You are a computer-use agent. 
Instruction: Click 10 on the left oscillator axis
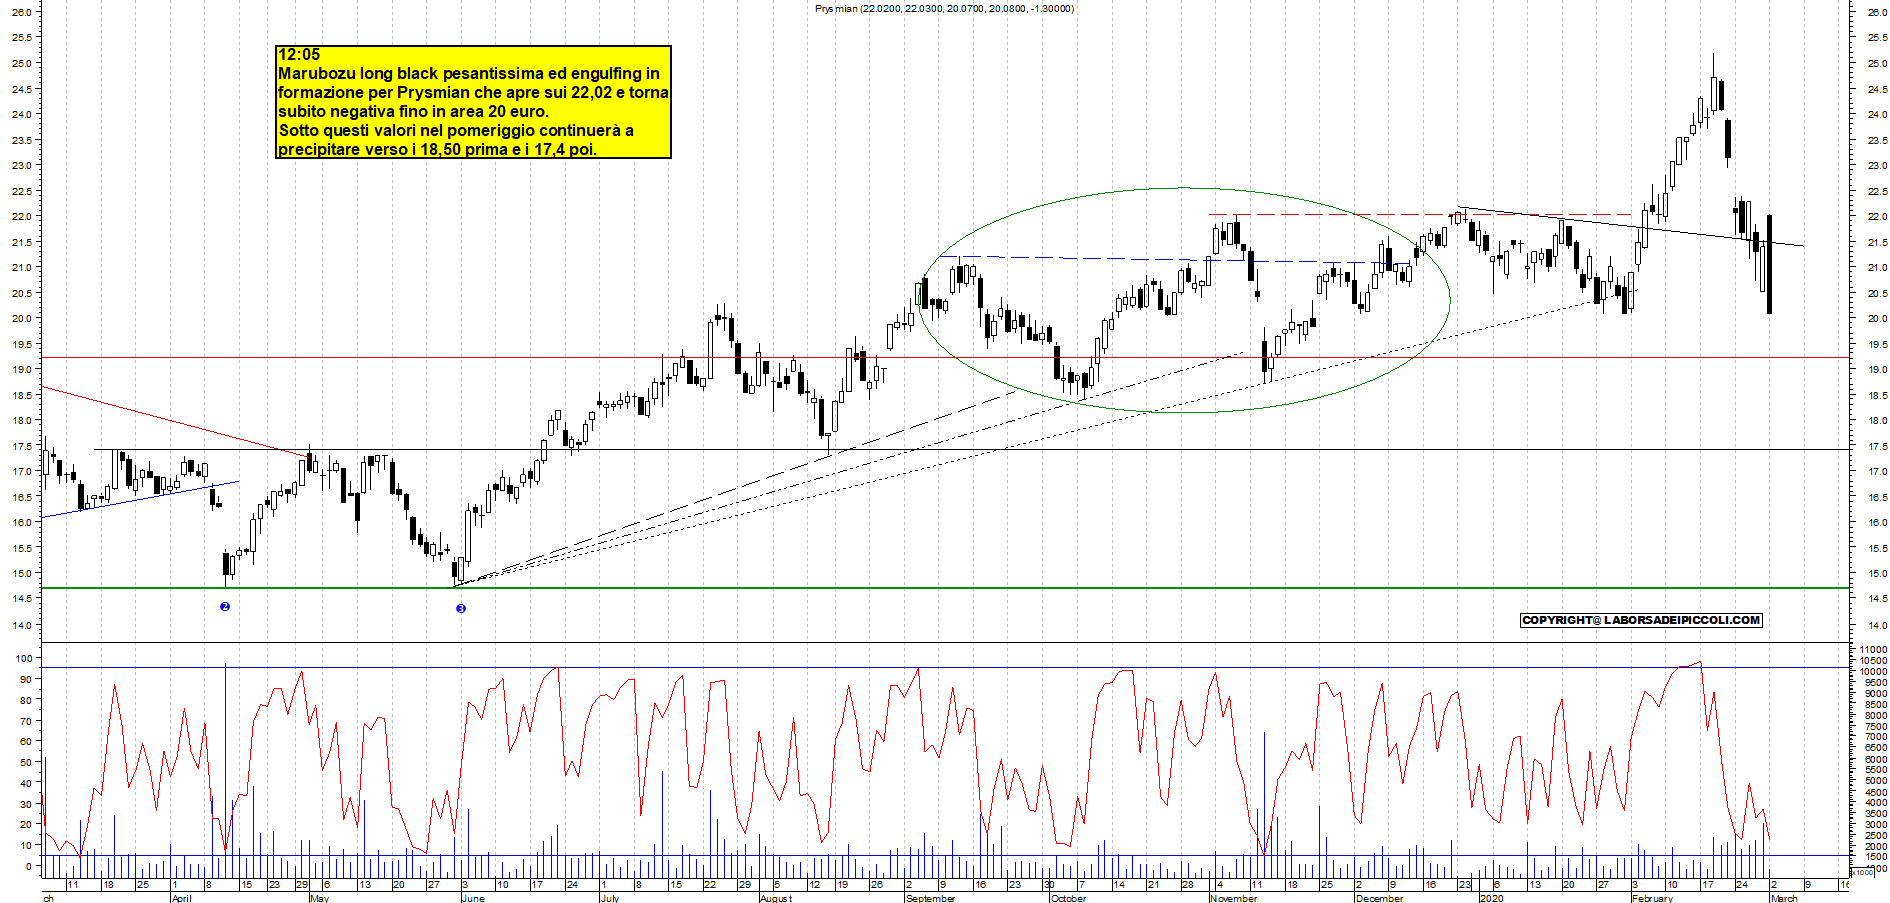click(x=26, y=845)
